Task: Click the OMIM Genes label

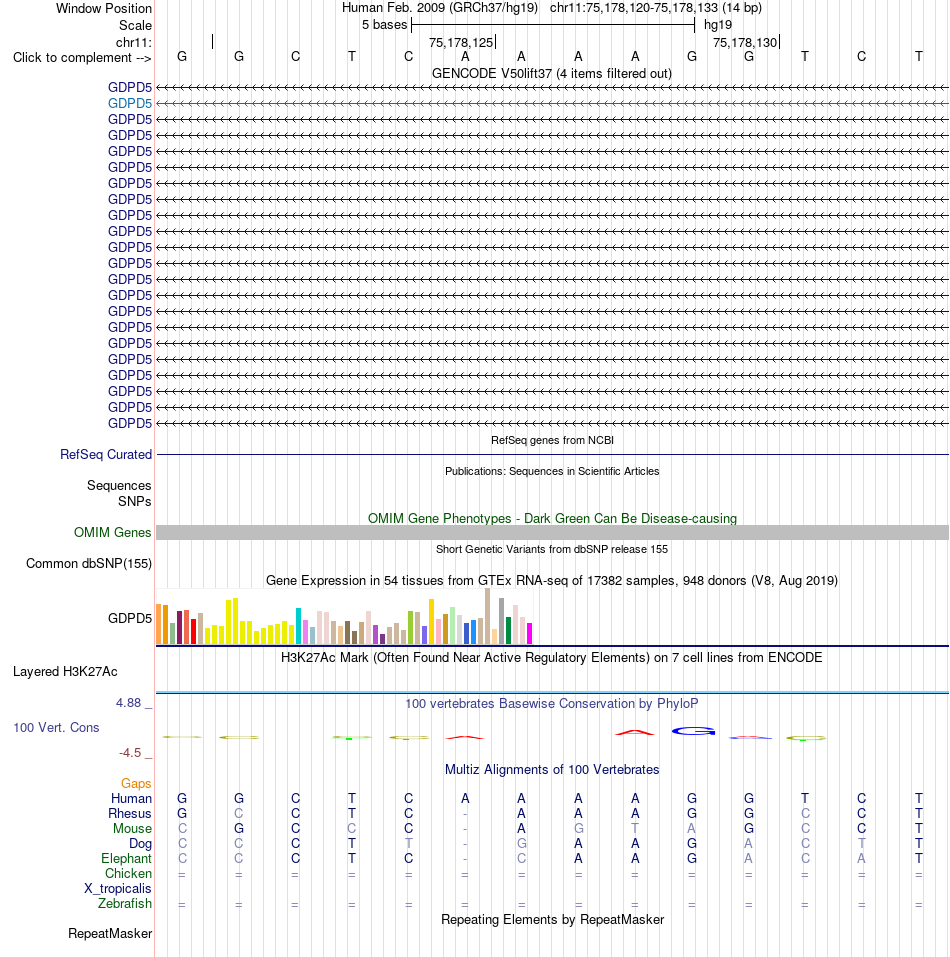Action: click(113, 532)
